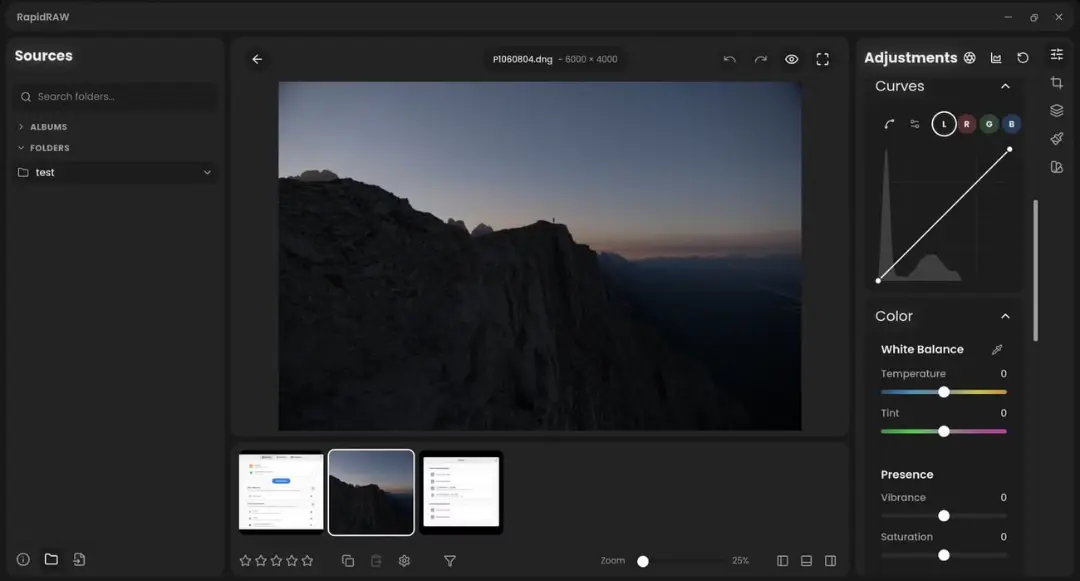
Task: Copy adjustments with the copy icon
Action: (x=348, y=561)
